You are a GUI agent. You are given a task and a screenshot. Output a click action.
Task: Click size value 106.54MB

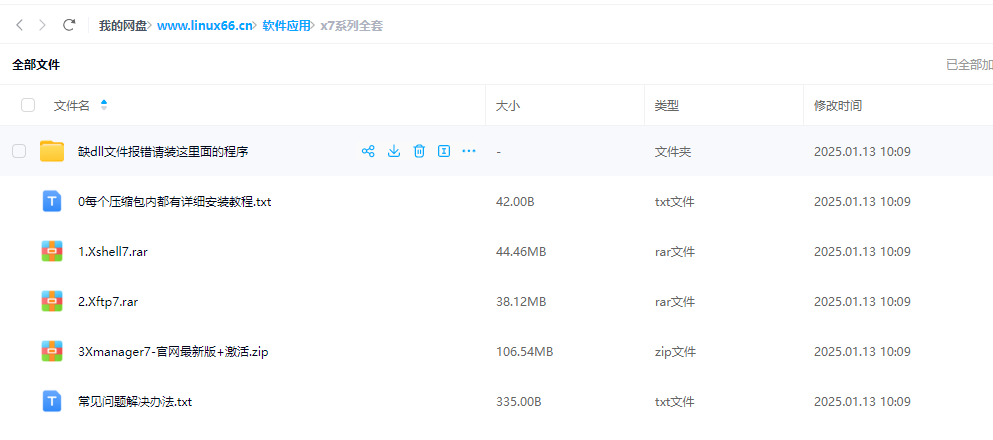(x=524, y=352)
